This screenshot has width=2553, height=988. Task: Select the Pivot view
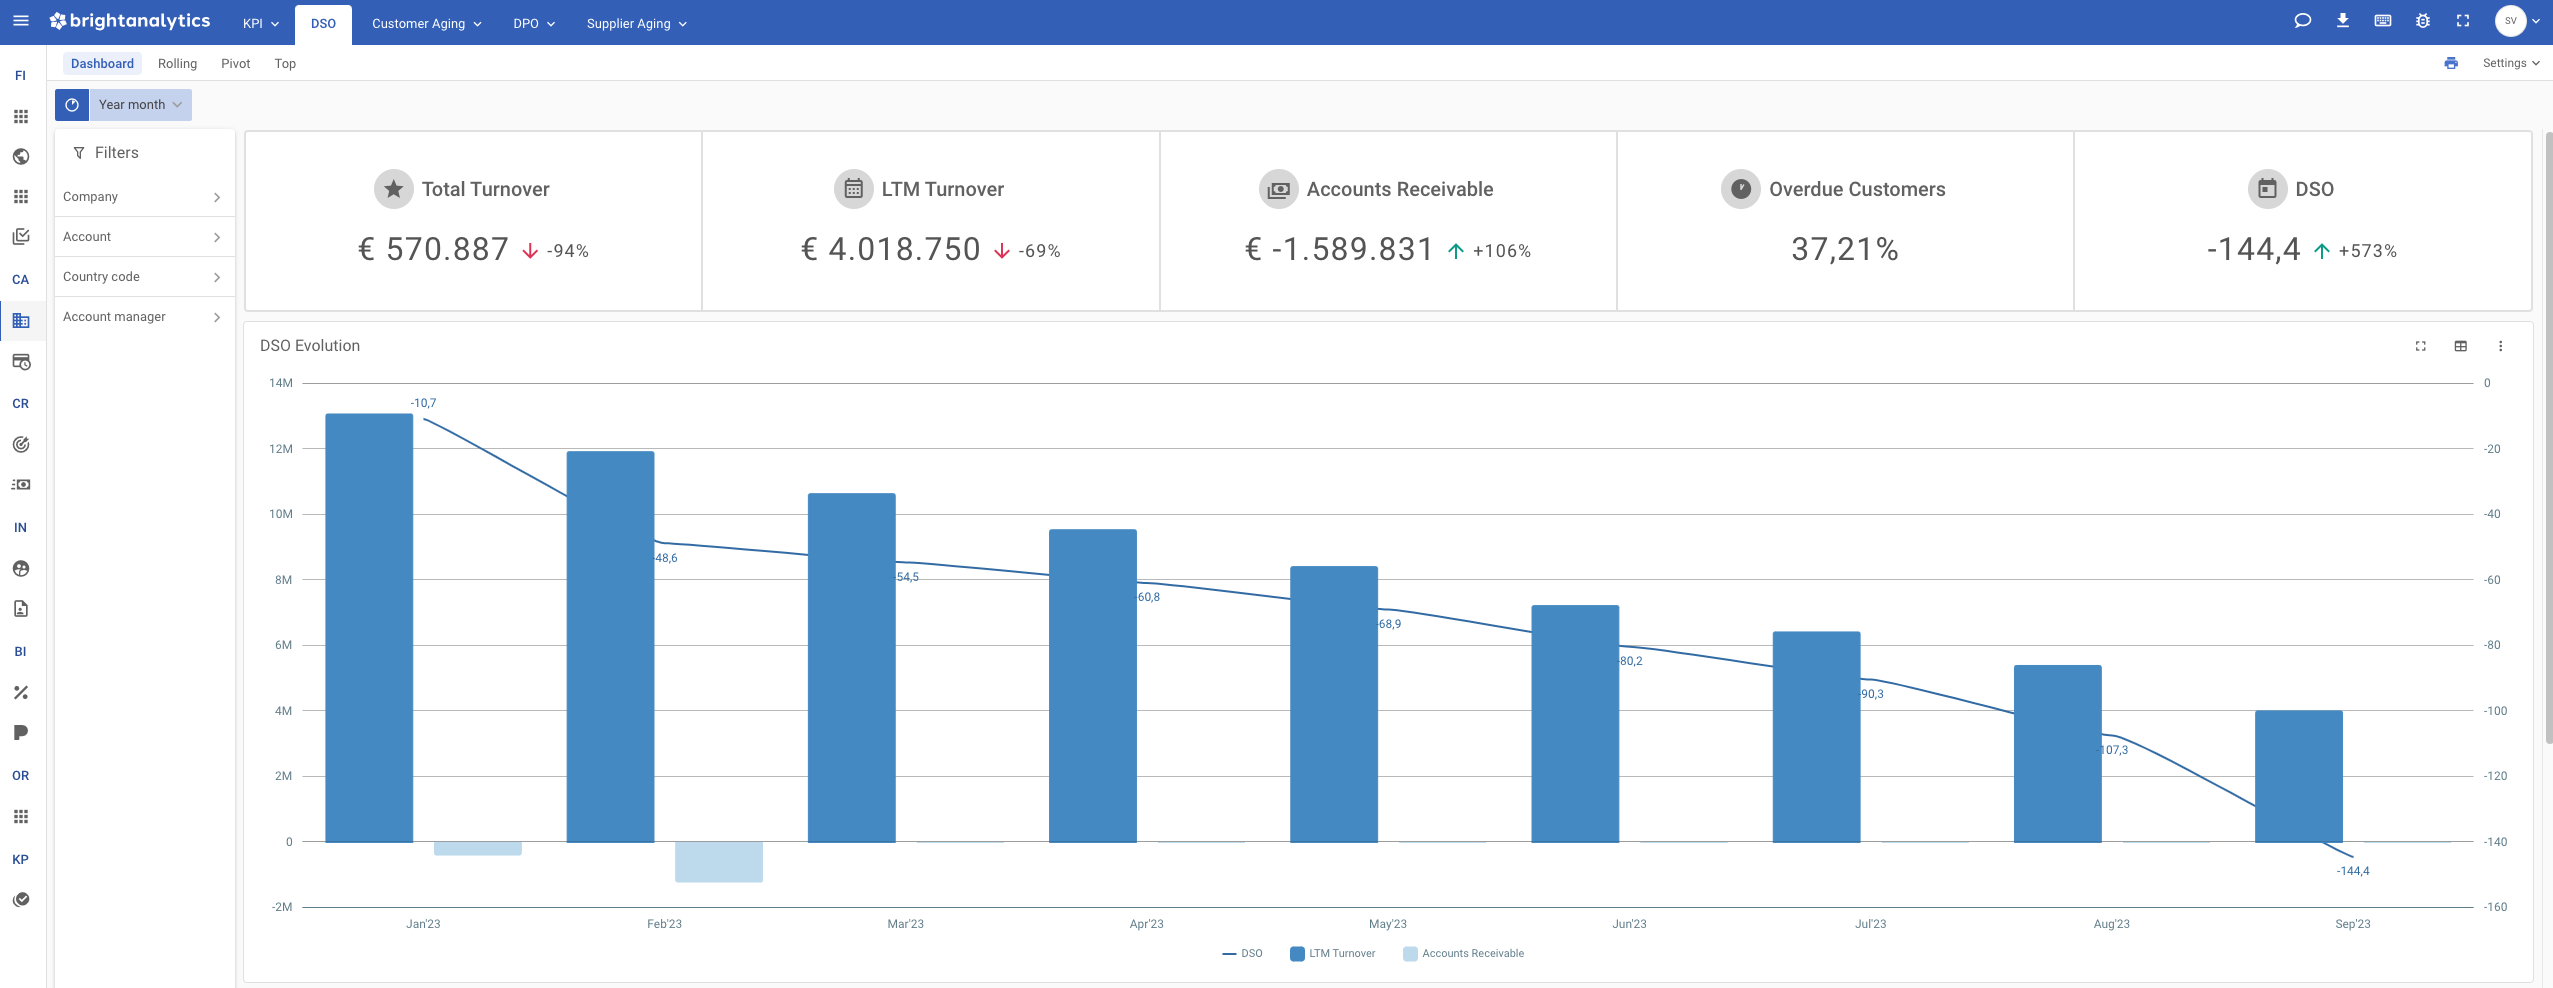(235, 63)
